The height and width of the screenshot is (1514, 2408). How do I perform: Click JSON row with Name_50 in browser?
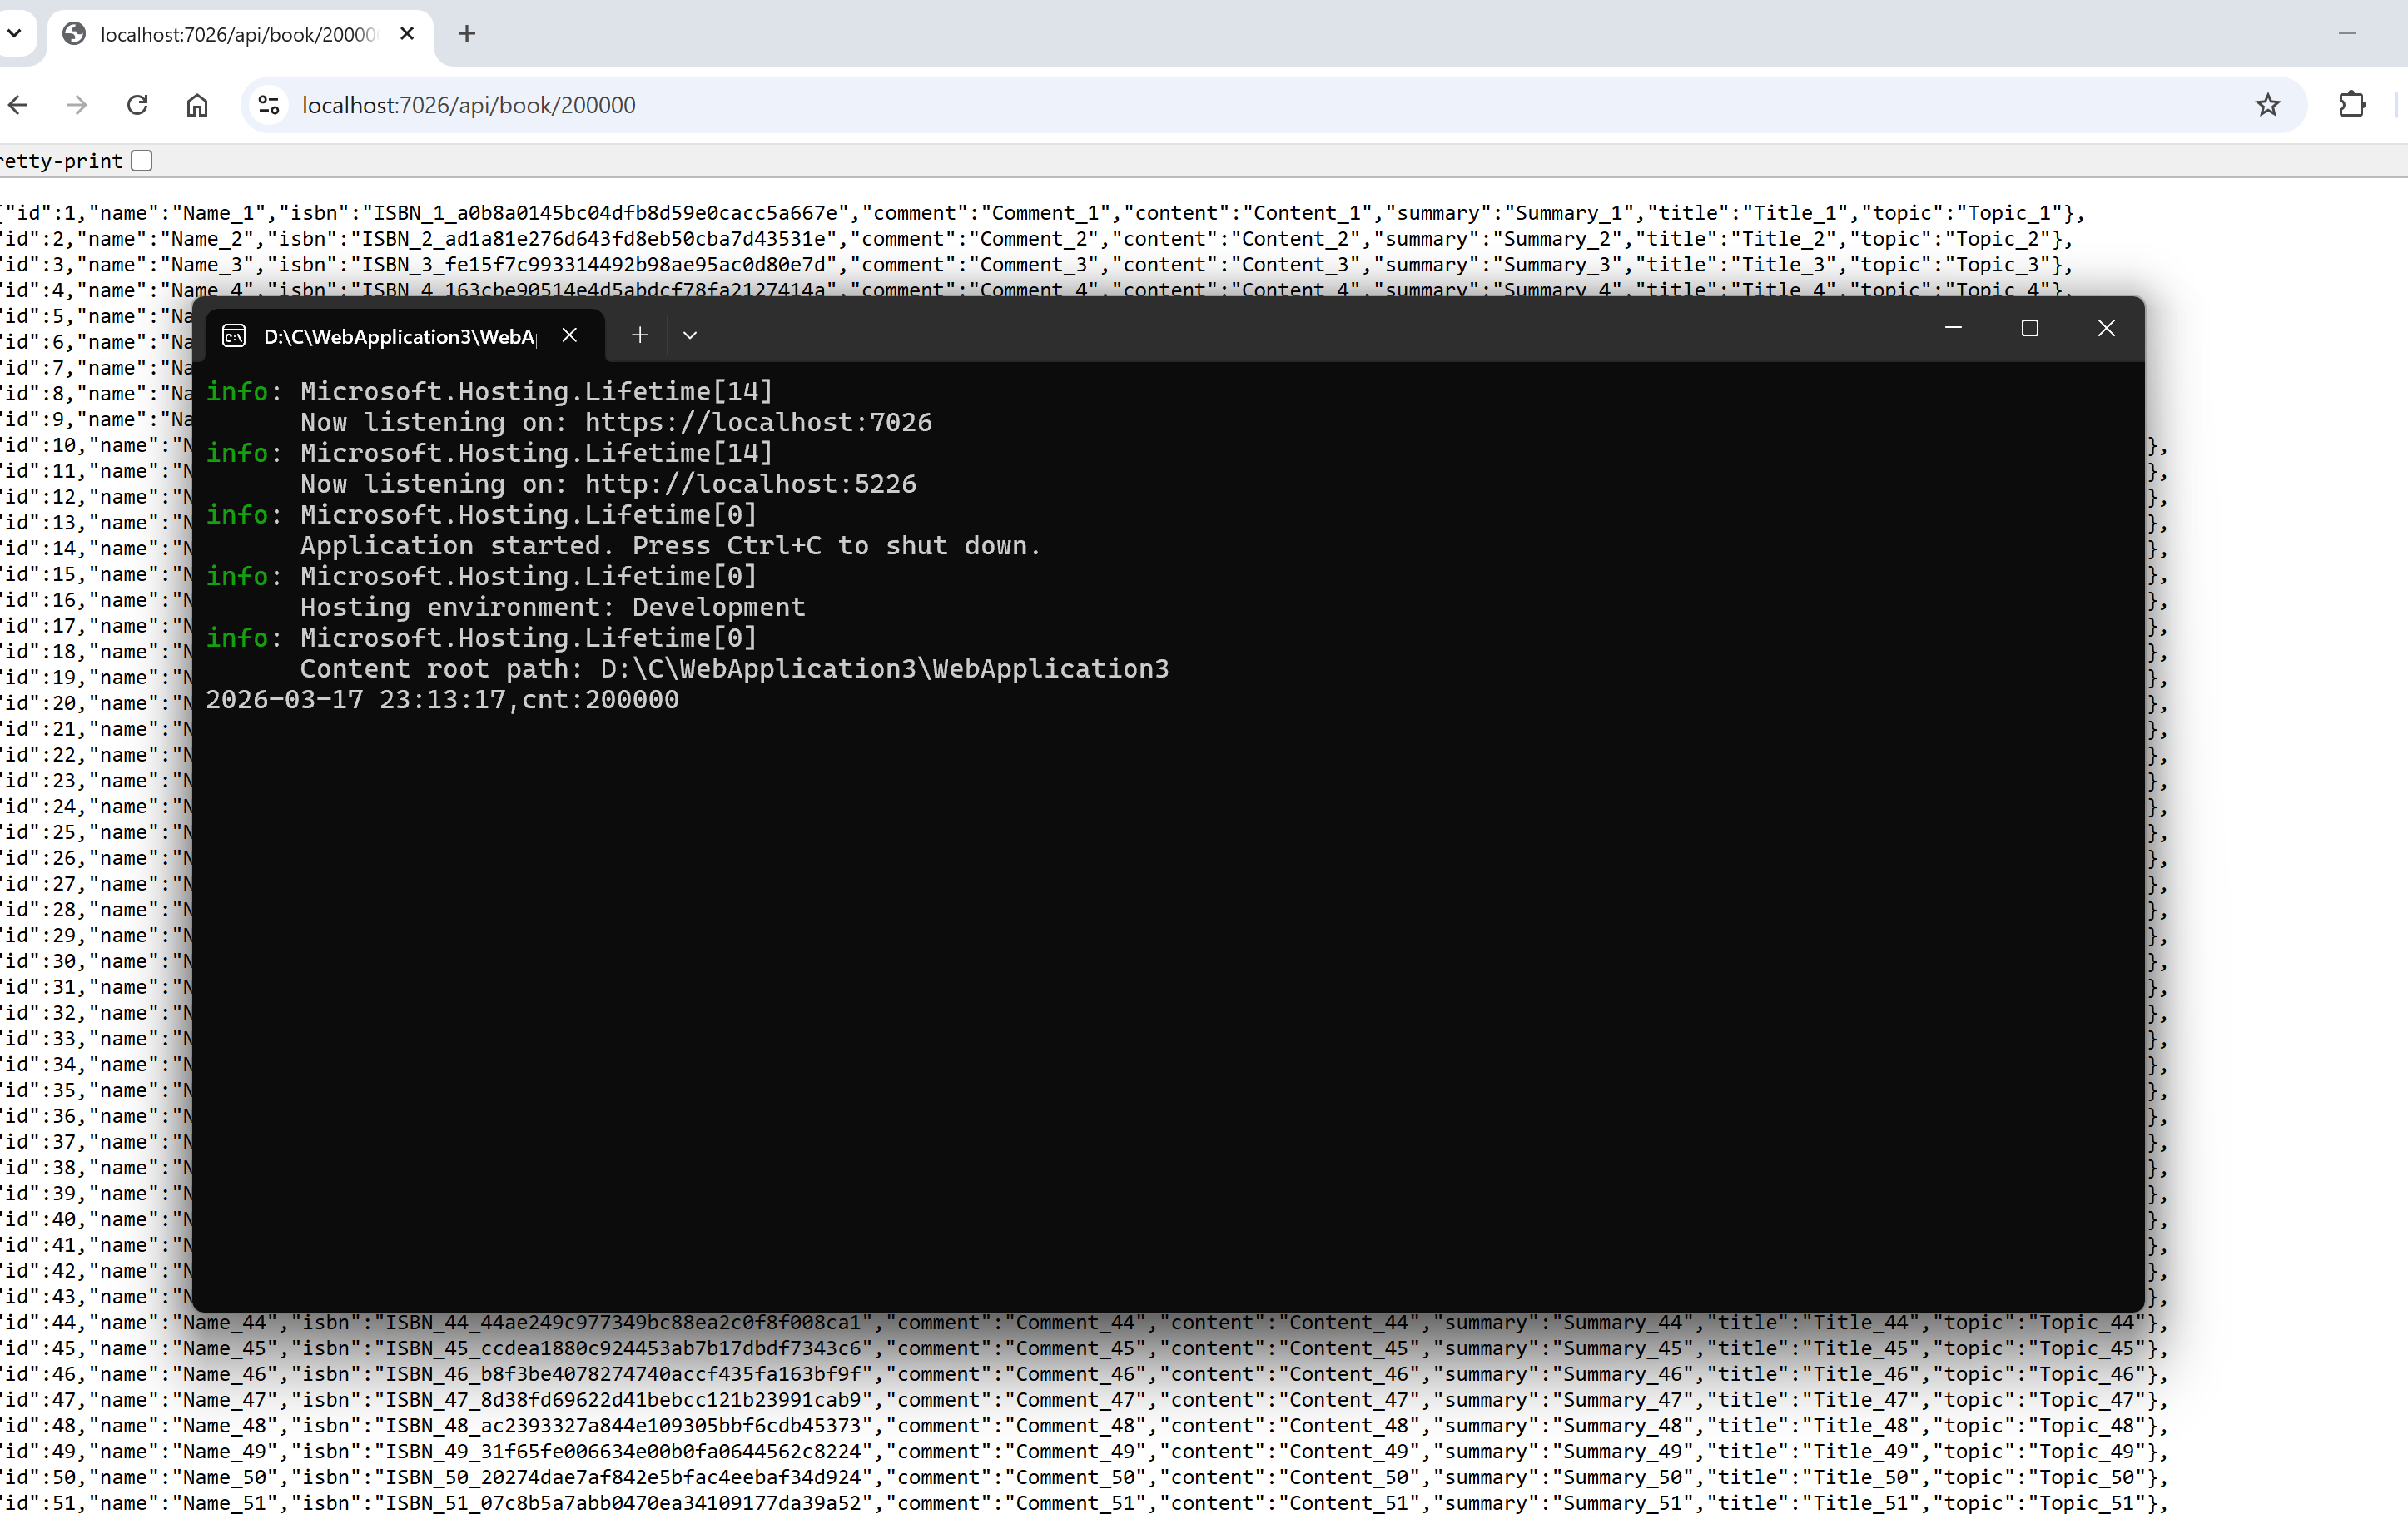coord(1084,1478)
